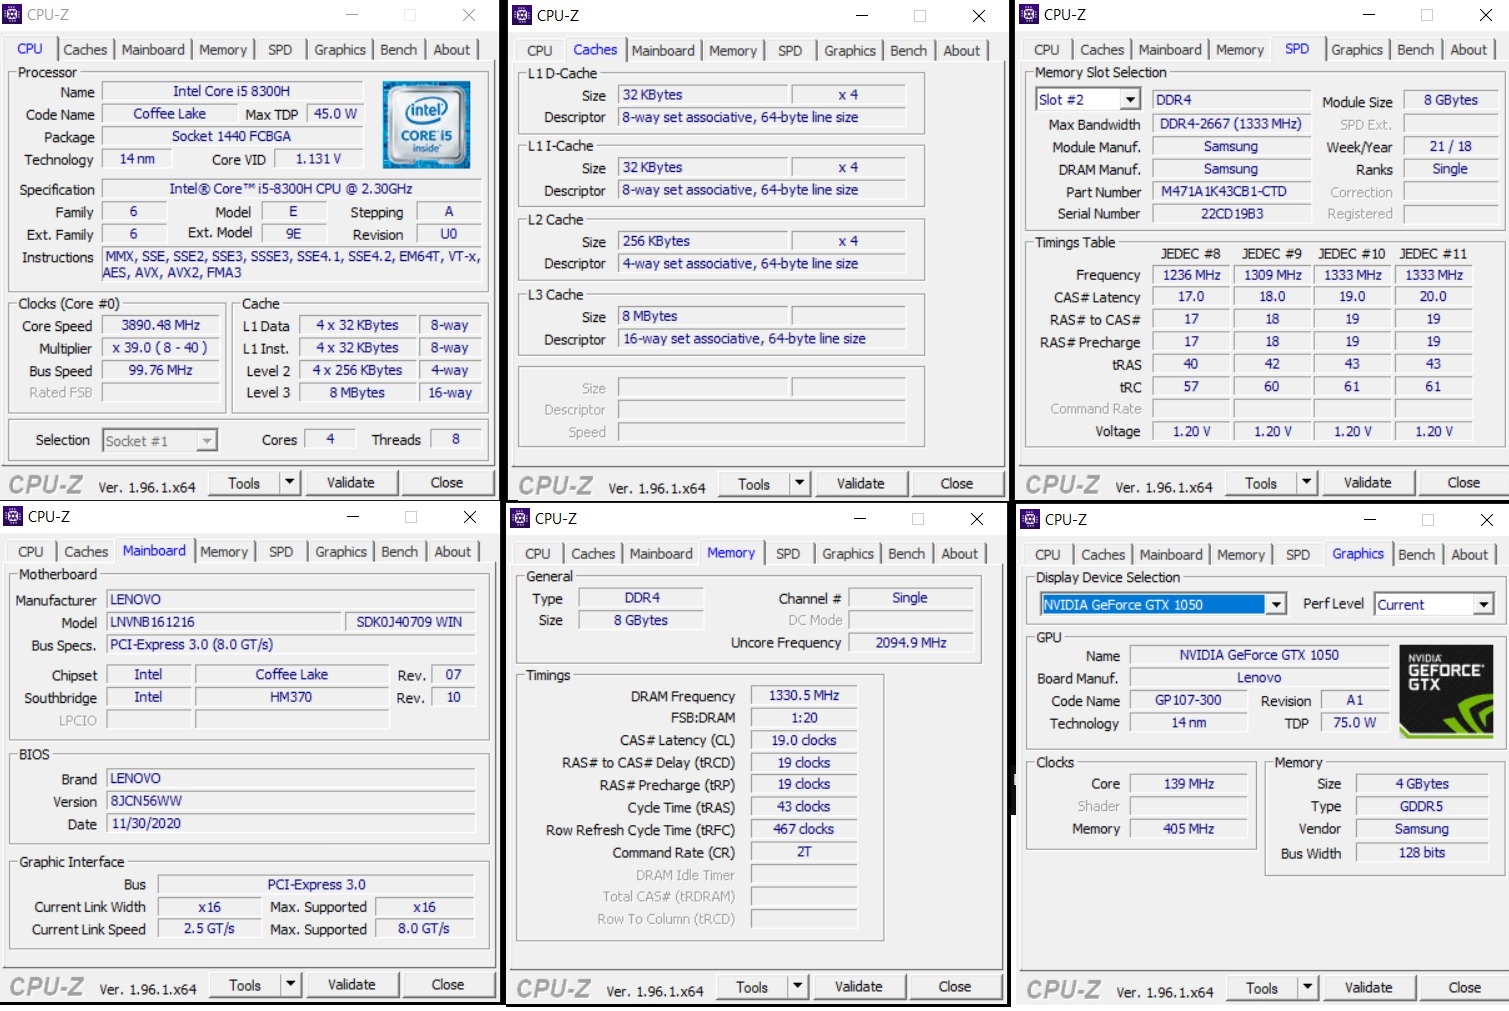Click the GPU memory type GDDR5 field
1509x1011 pixels.
click(x=1422, y=806)
